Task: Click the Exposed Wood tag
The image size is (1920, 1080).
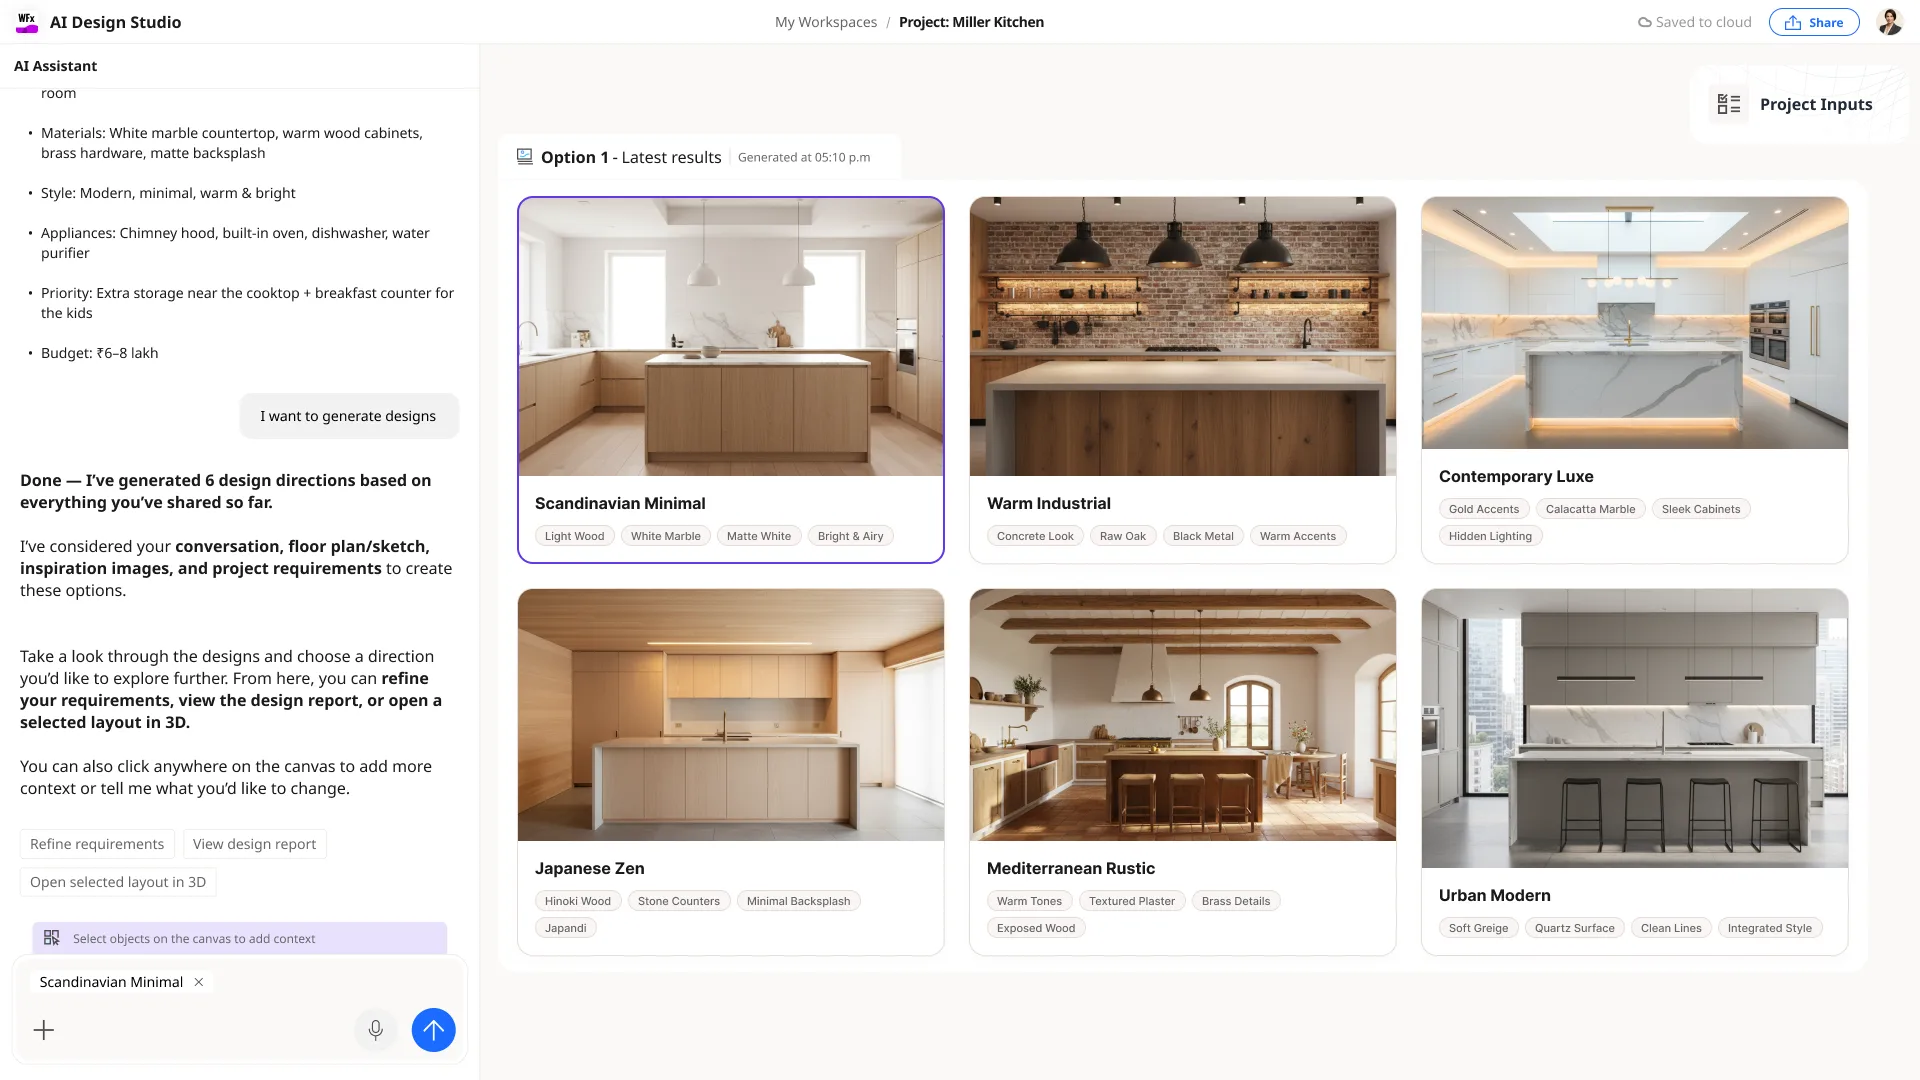Action: [x=1036, y=928]
